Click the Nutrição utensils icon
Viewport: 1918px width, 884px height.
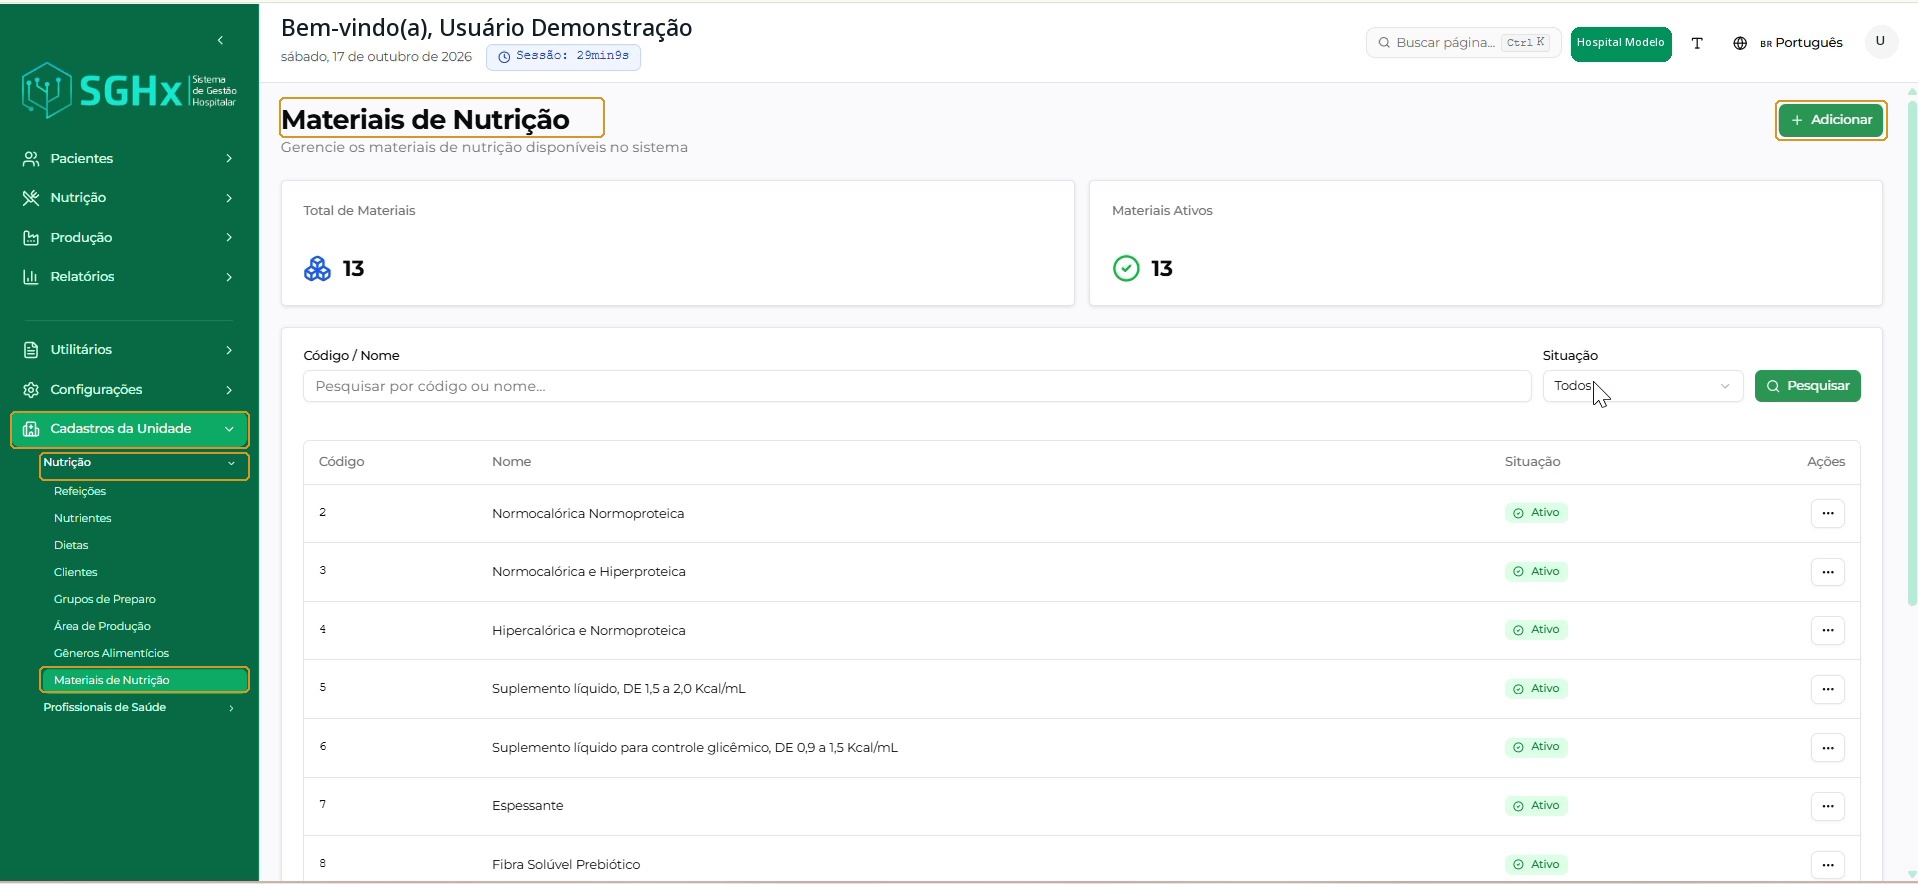(31, 198)
